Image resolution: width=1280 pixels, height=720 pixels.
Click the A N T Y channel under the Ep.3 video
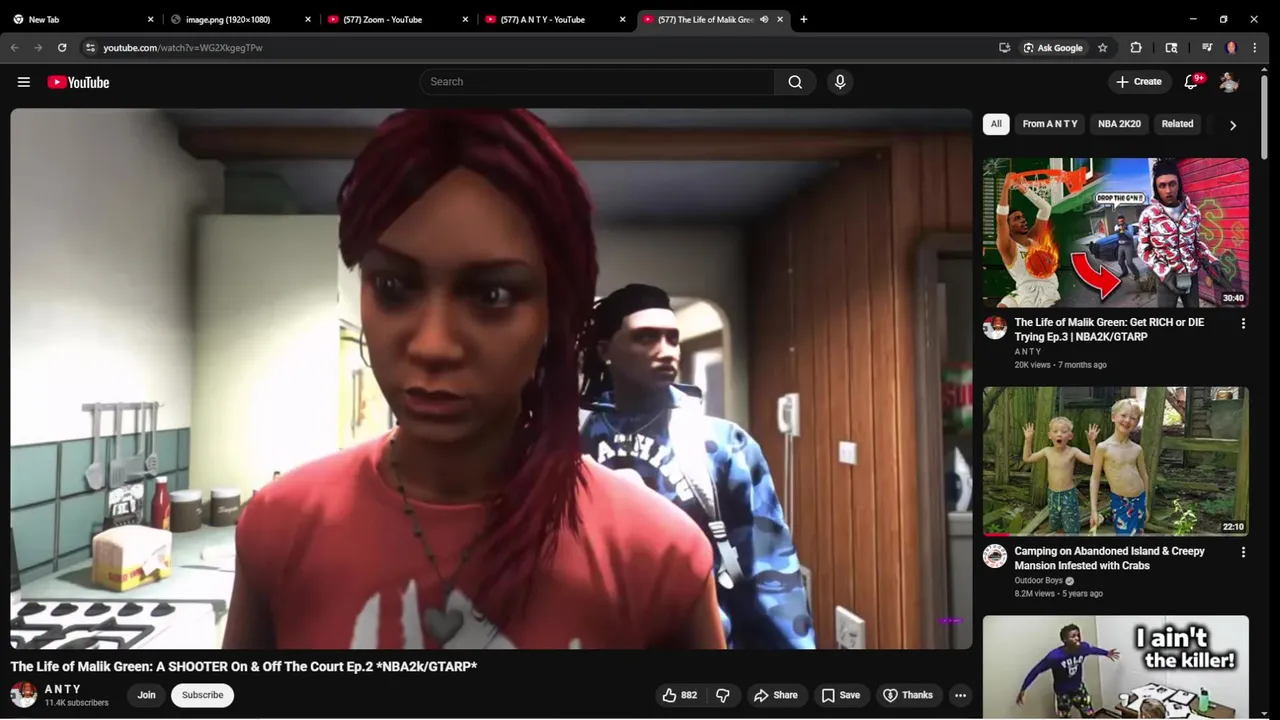[1028, 352]
